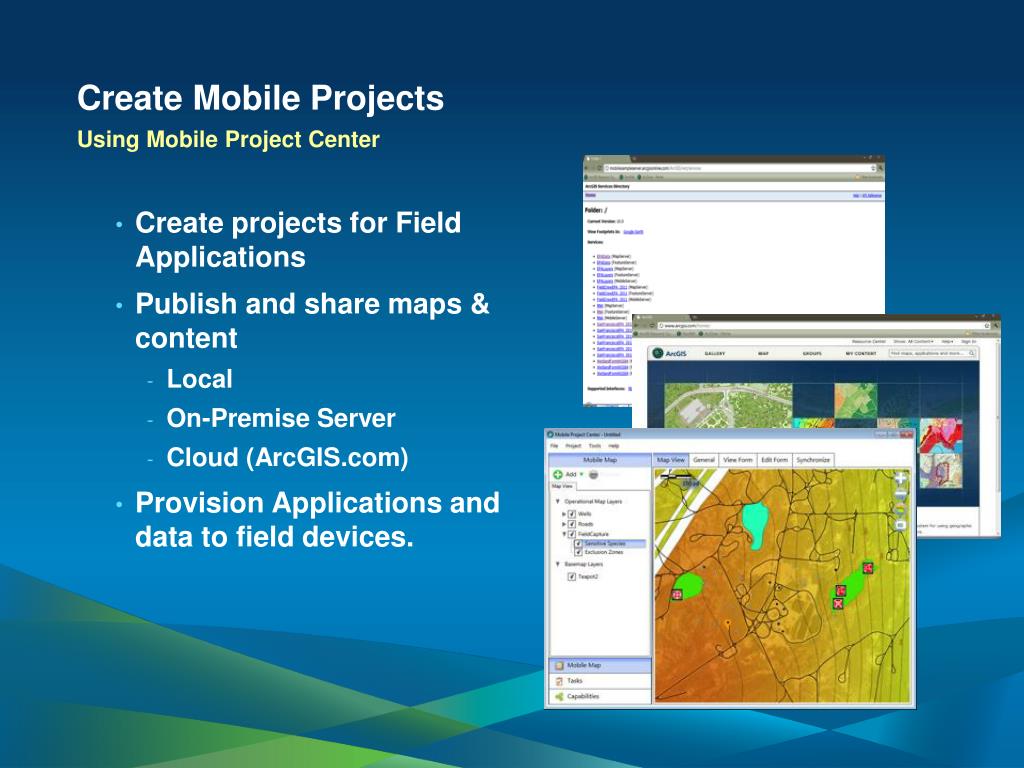Click the zoom out minus icon on the map
The width and height of the screenshot is (1024, 768).
point(900,496)
